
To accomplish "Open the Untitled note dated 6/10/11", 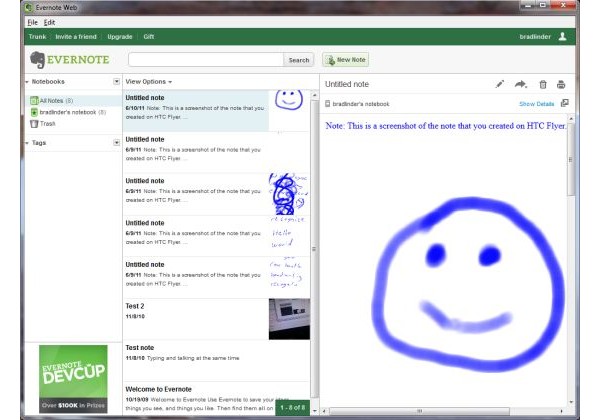I will (x=216, y=111).
